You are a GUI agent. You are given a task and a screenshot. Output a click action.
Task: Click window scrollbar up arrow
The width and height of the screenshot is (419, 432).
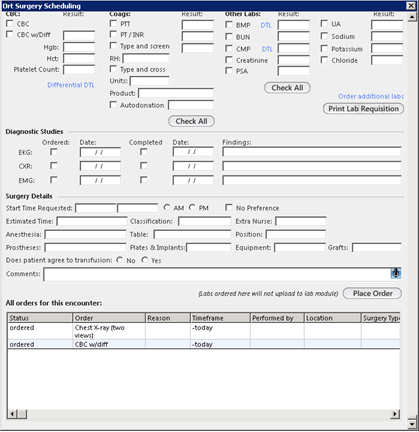click(x=412, y=17)
